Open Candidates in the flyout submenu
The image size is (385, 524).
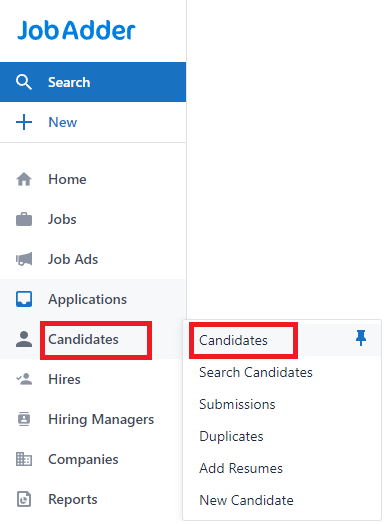[x=233, y=340]
